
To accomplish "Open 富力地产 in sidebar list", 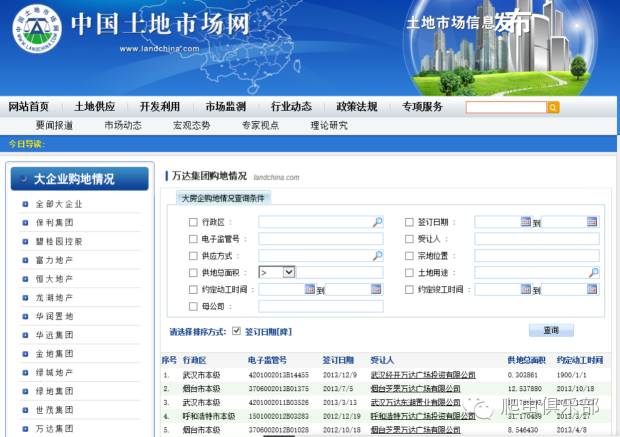I will (54, 260).
